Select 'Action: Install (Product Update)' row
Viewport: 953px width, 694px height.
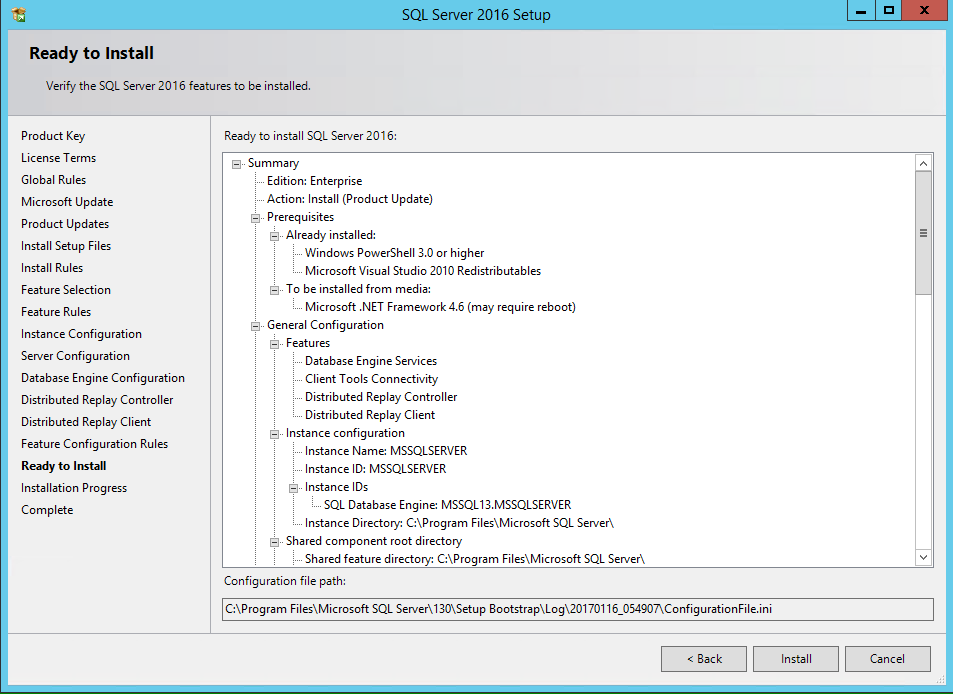click(349, 199)
